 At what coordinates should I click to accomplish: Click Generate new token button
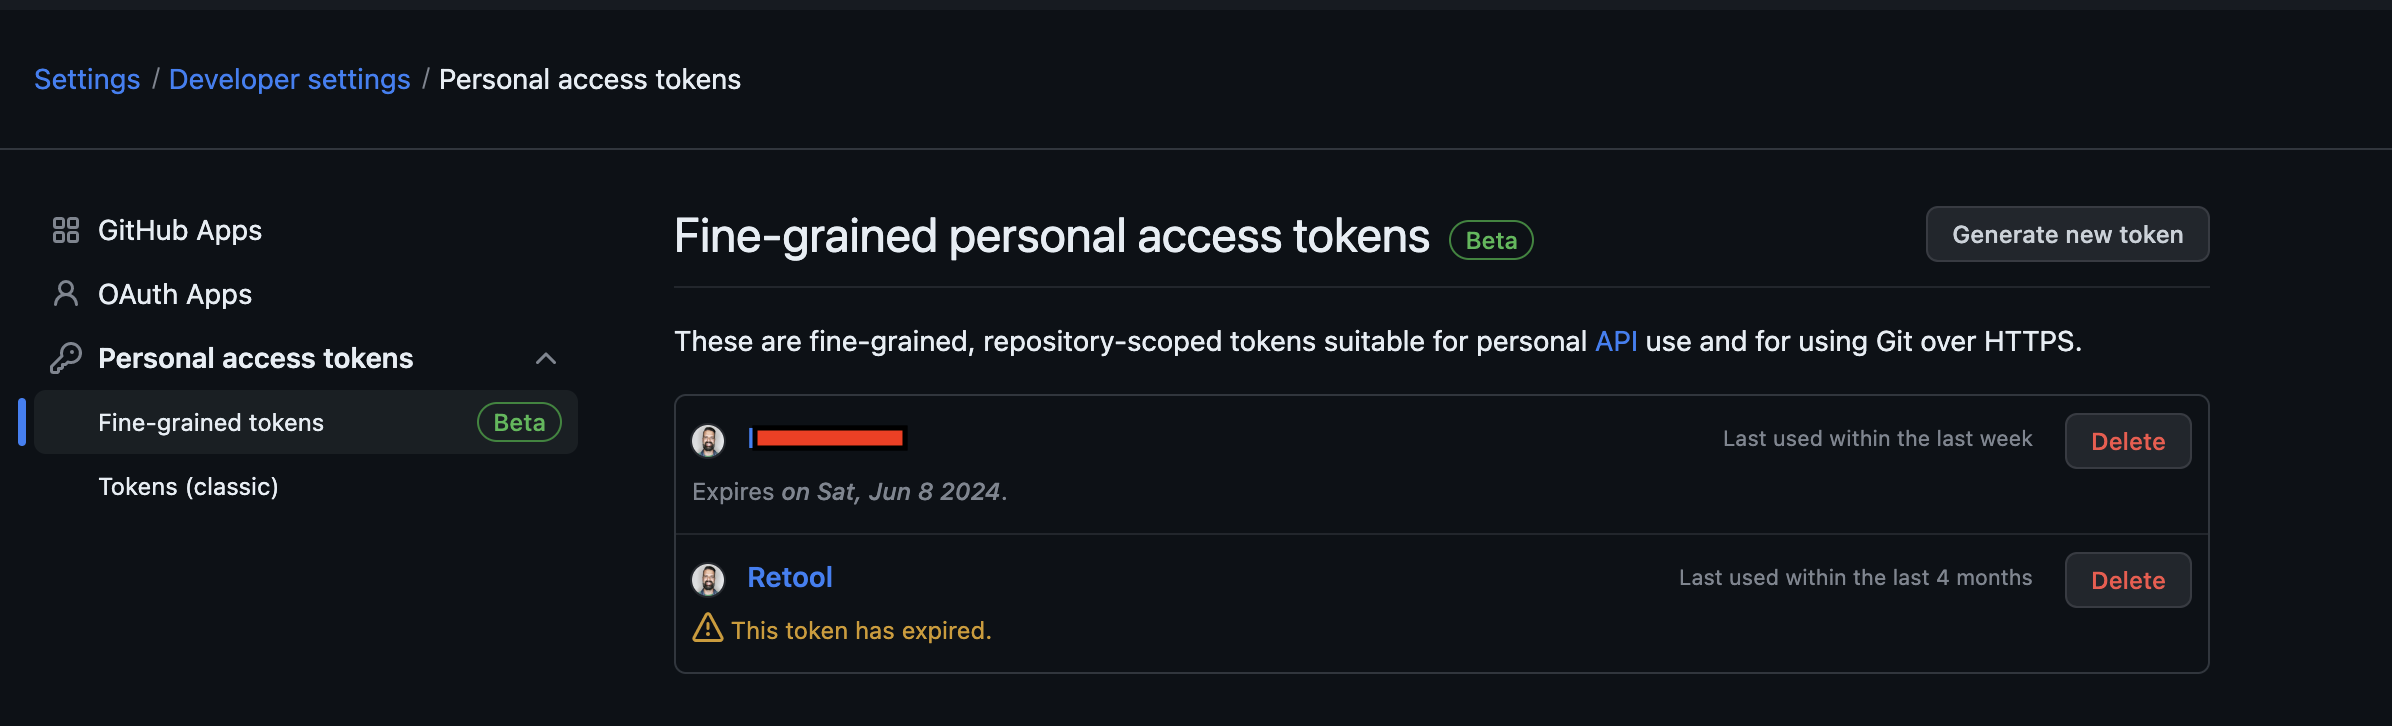click(x=2067, y=234)
